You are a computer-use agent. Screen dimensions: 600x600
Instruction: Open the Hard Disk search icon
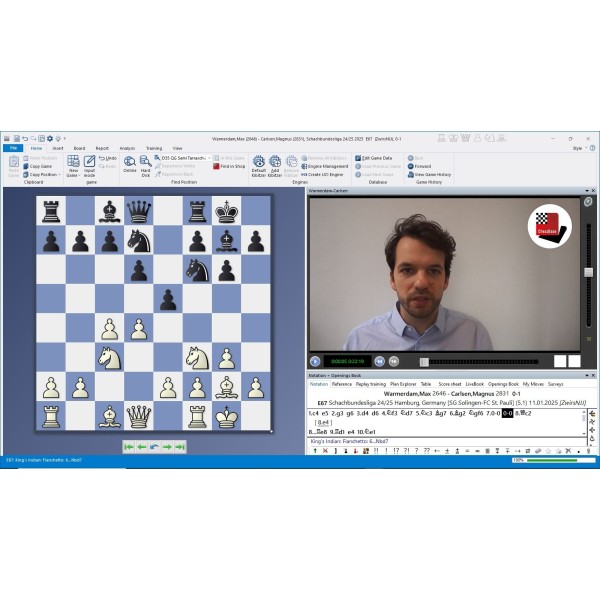pyautogui.click(x=145, y=163)
